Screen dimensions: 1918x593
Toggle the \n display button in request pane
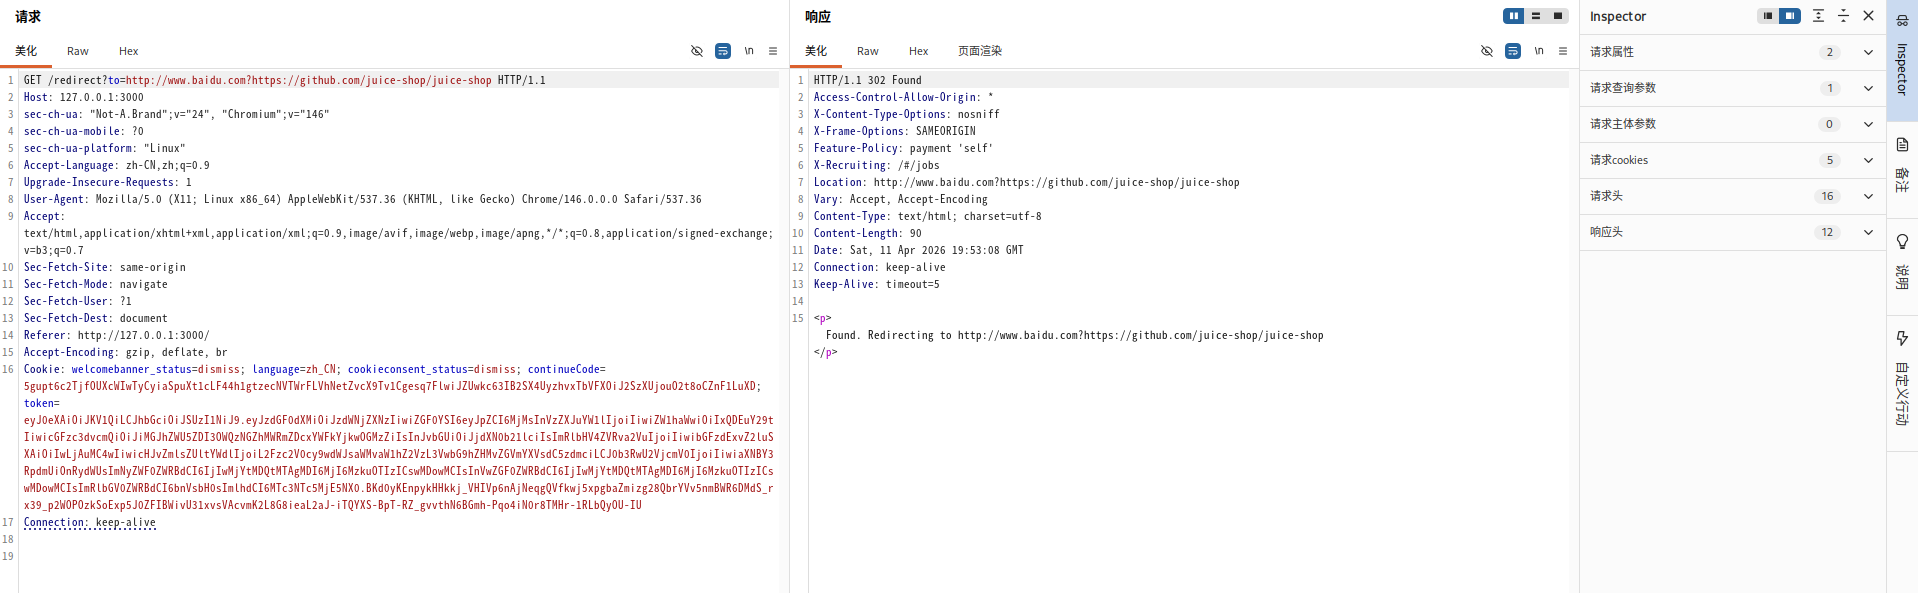[749, 51]
